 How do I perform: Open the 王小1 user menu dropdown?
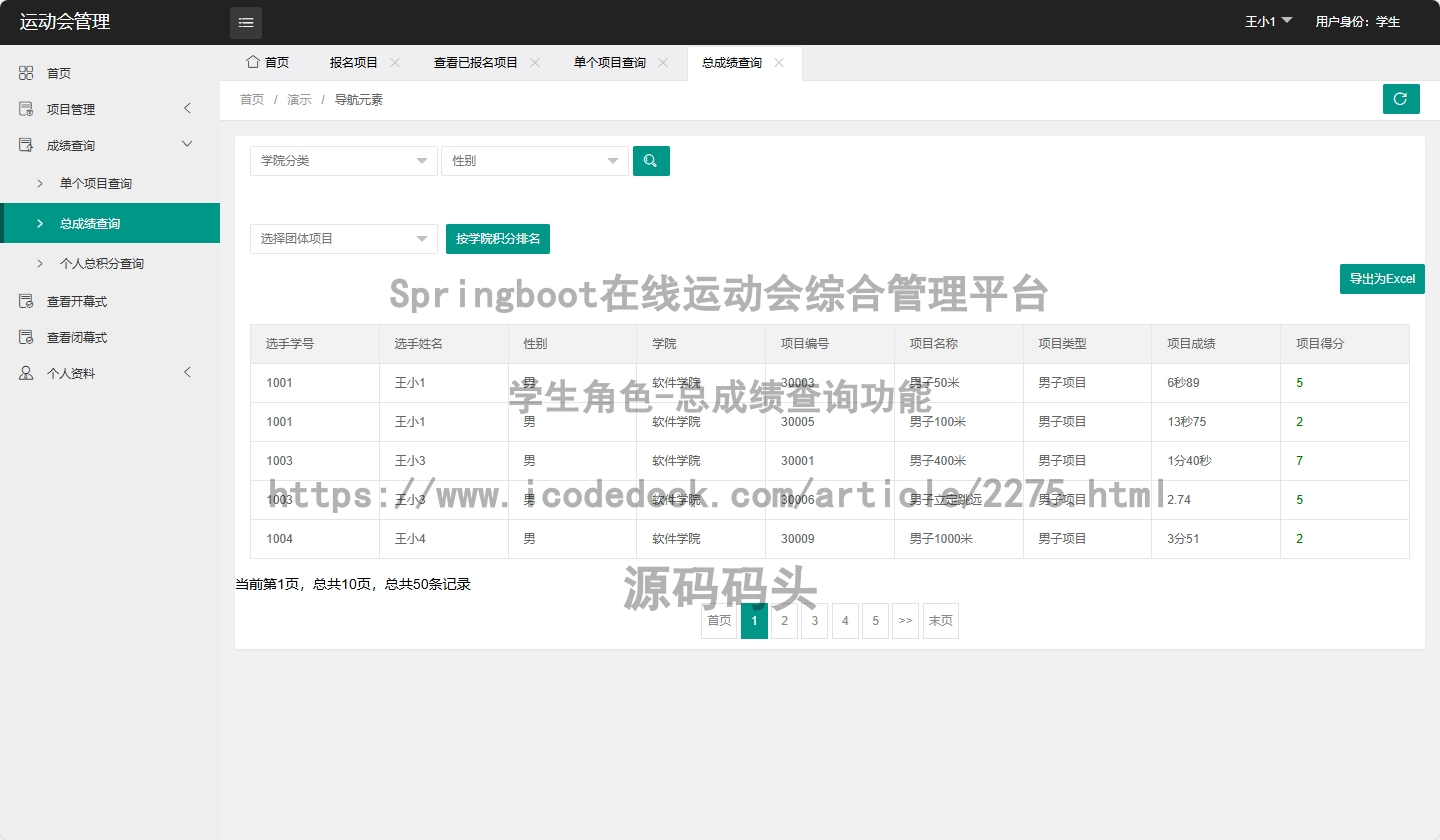[1269, 21]
